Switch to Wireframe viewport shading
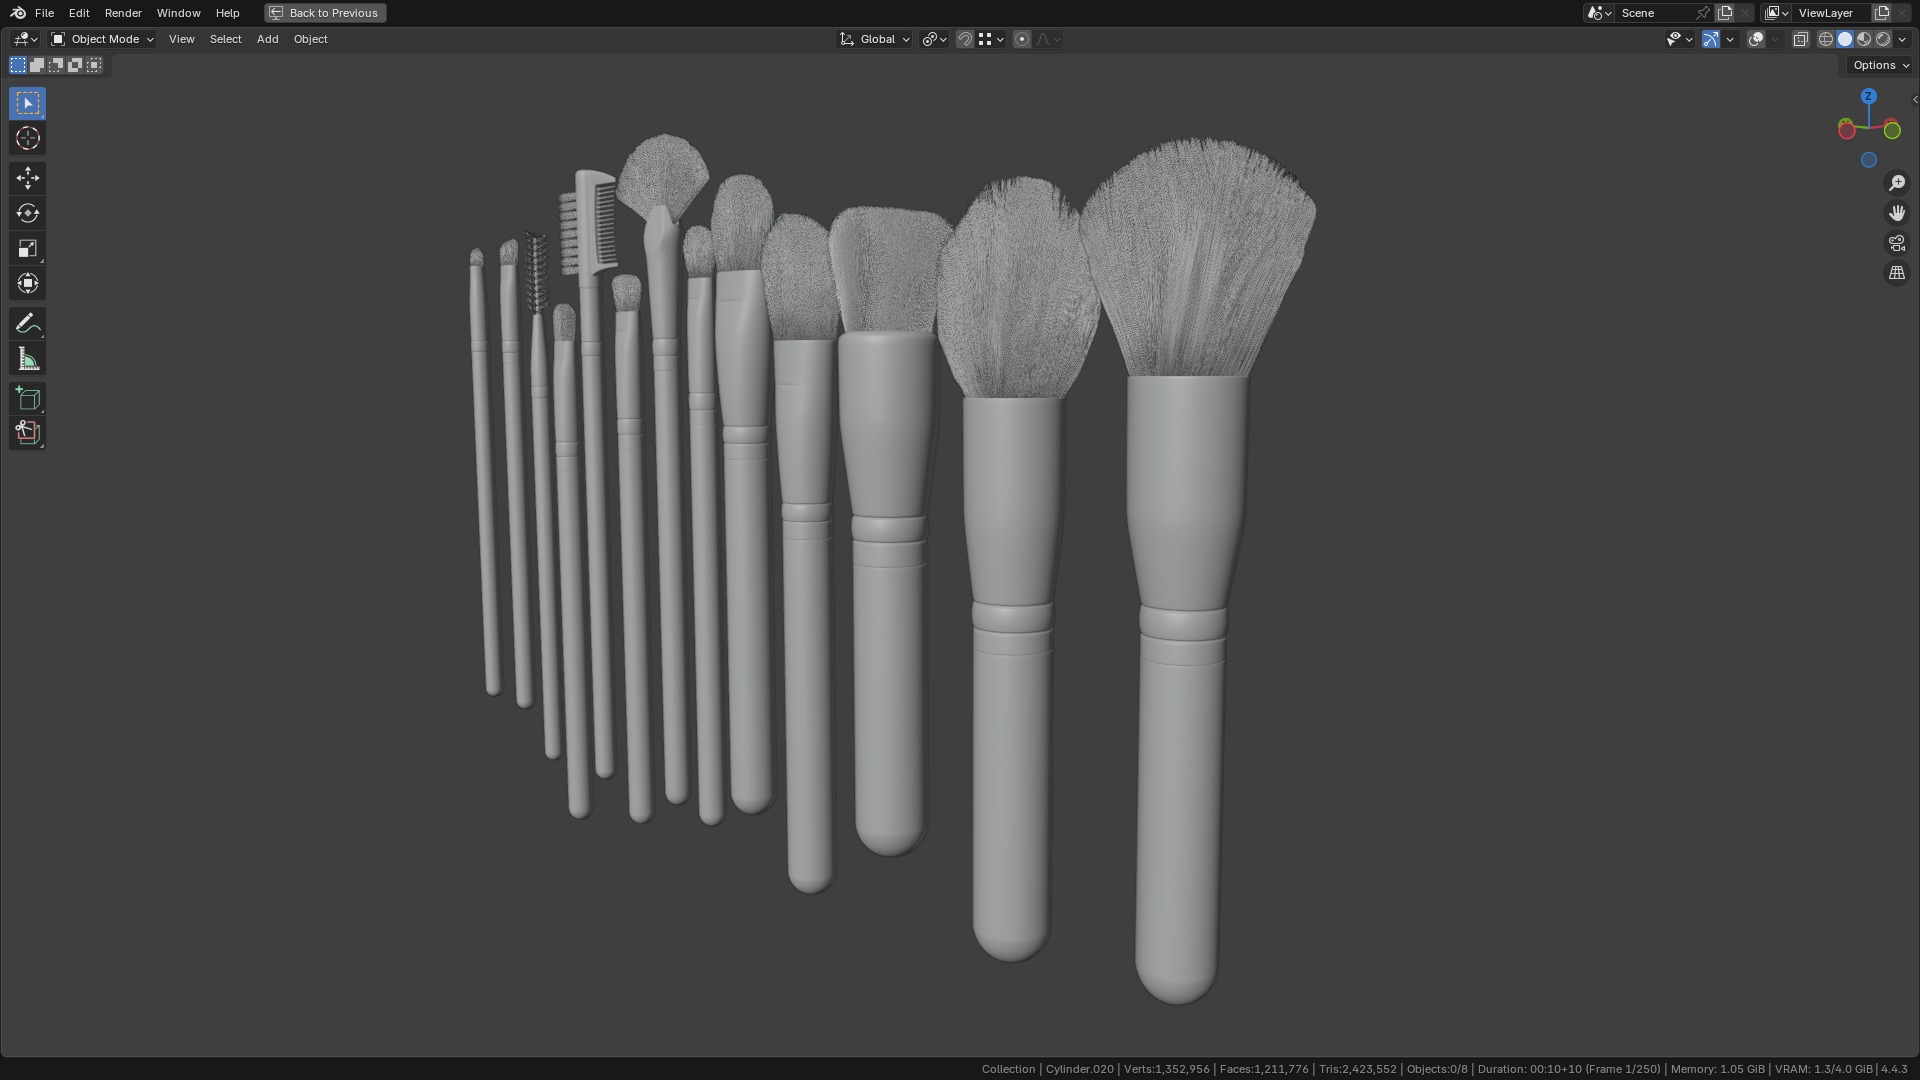This screenshot has height=1080, width=1920. tap(1826, 39)
